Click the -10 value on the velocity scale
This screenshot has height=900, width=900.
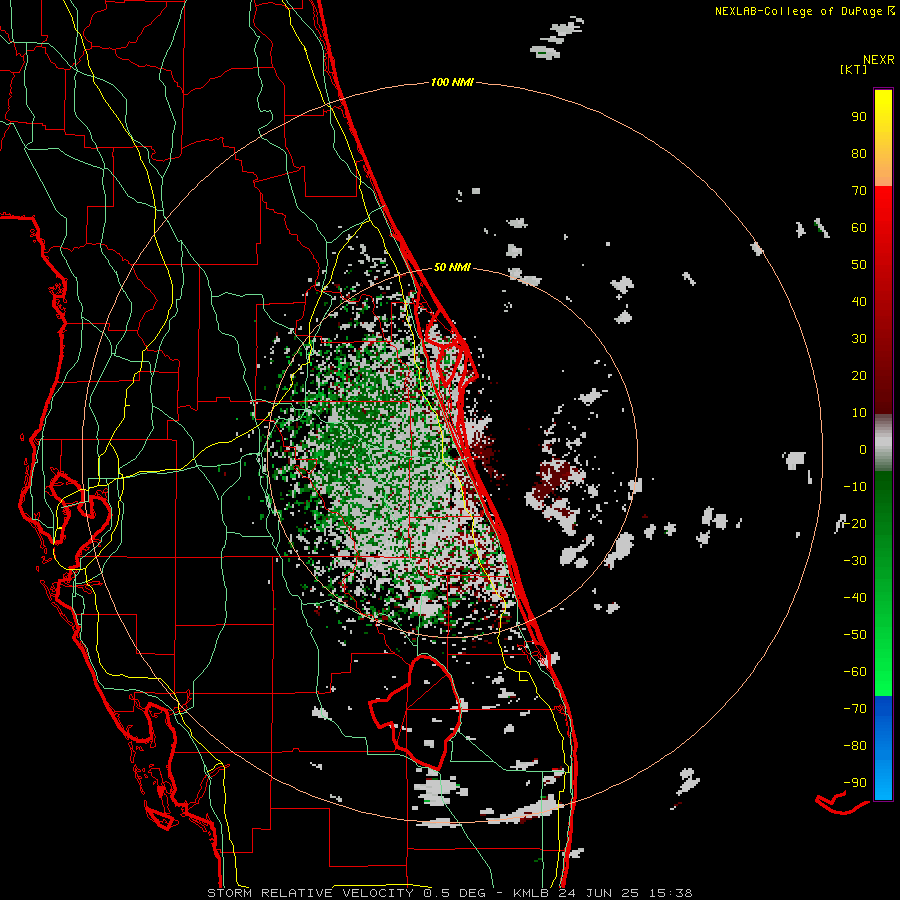855,487
